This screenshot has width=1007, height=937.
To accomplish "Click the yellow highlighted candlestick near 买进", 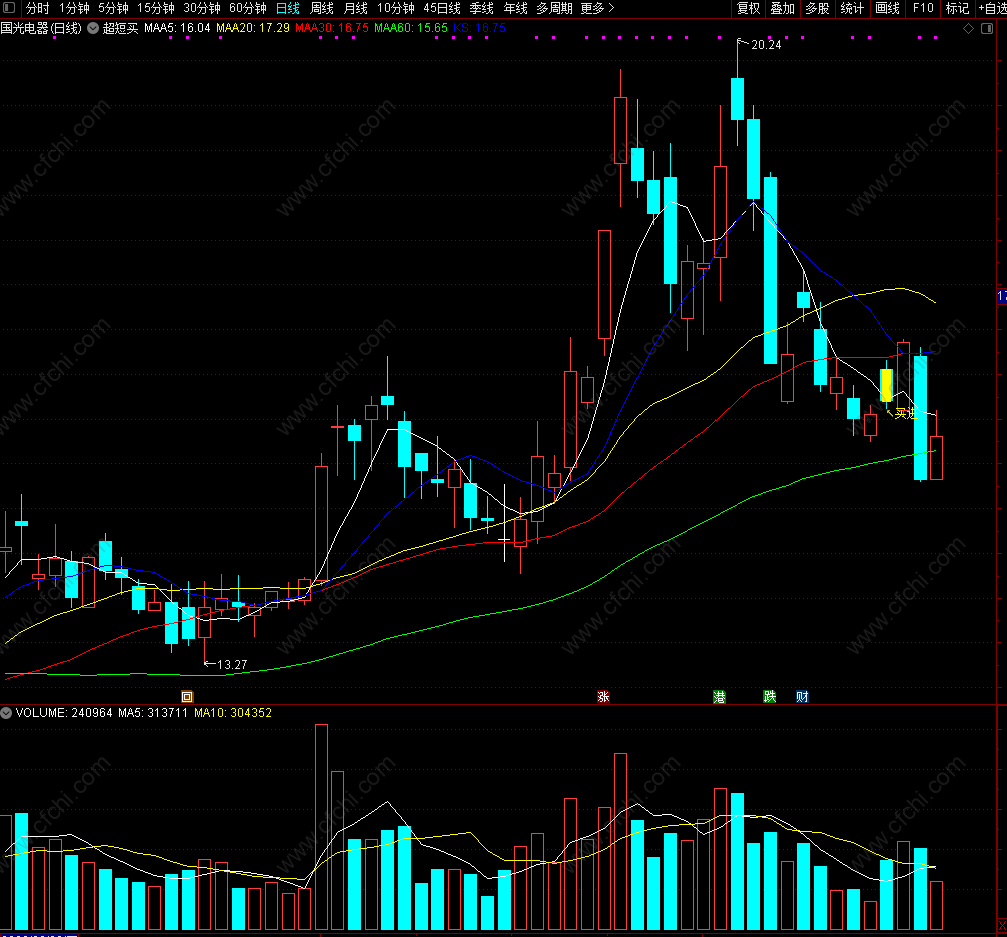I will point(886,385).
